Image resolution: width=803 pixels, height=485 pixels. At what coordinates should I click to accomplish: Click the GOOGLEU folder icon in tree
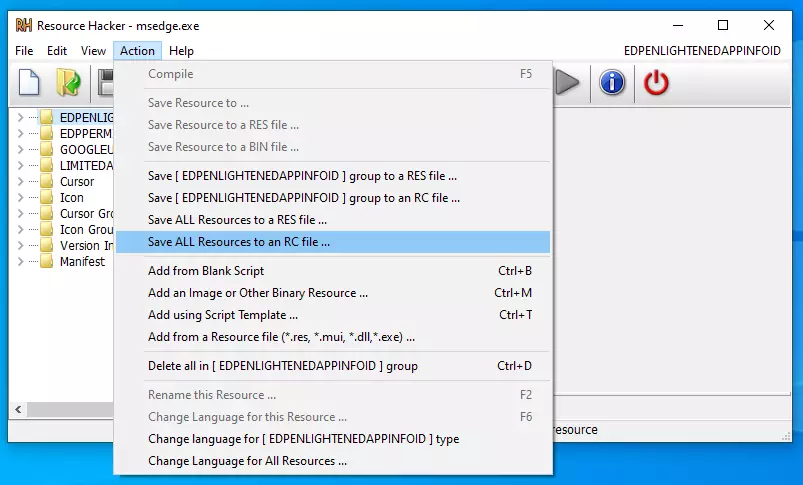point(47,150)
